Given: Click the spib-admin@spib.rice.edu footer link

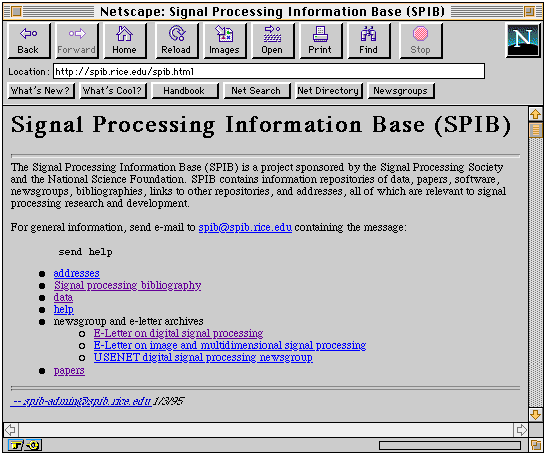Looking at the screenshot, I should click(x=81, y=401).
